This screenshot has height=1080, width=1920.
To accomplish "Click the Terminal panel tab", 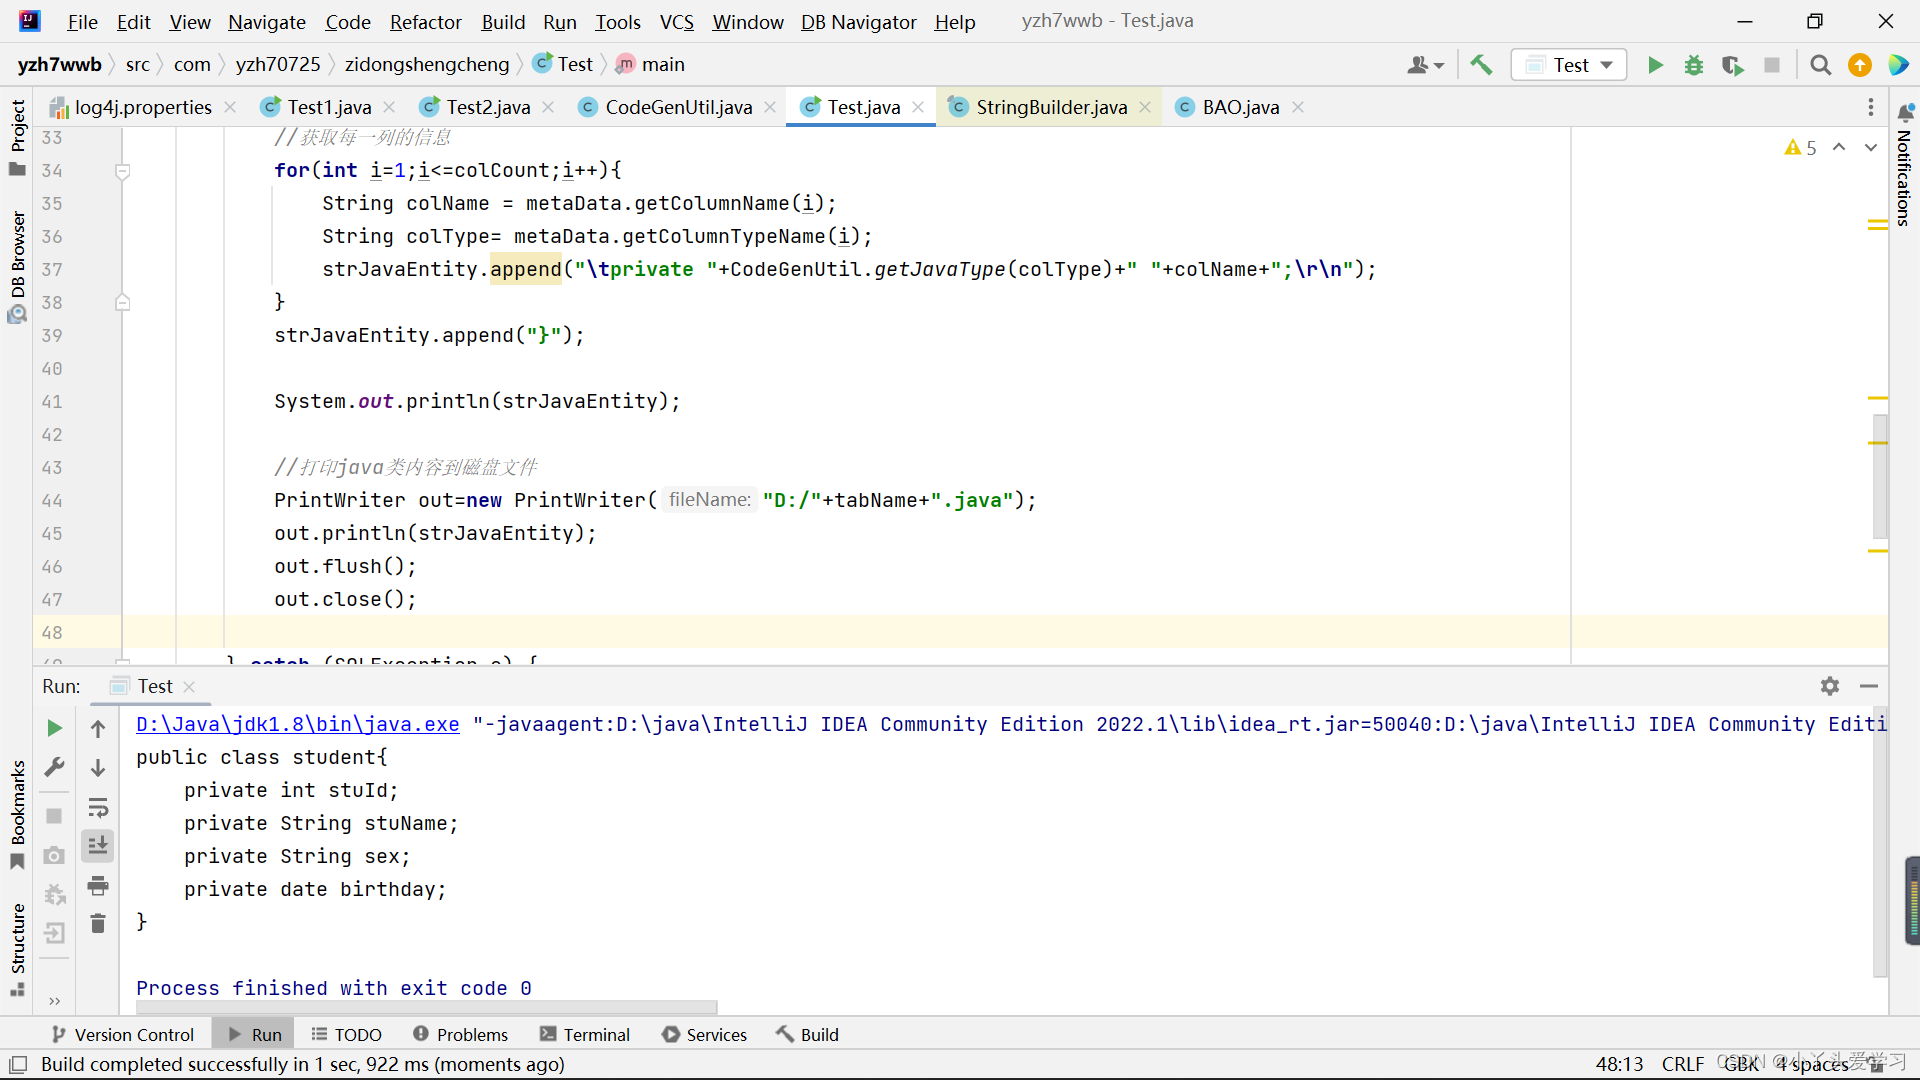I will (x=596, y=1034).
